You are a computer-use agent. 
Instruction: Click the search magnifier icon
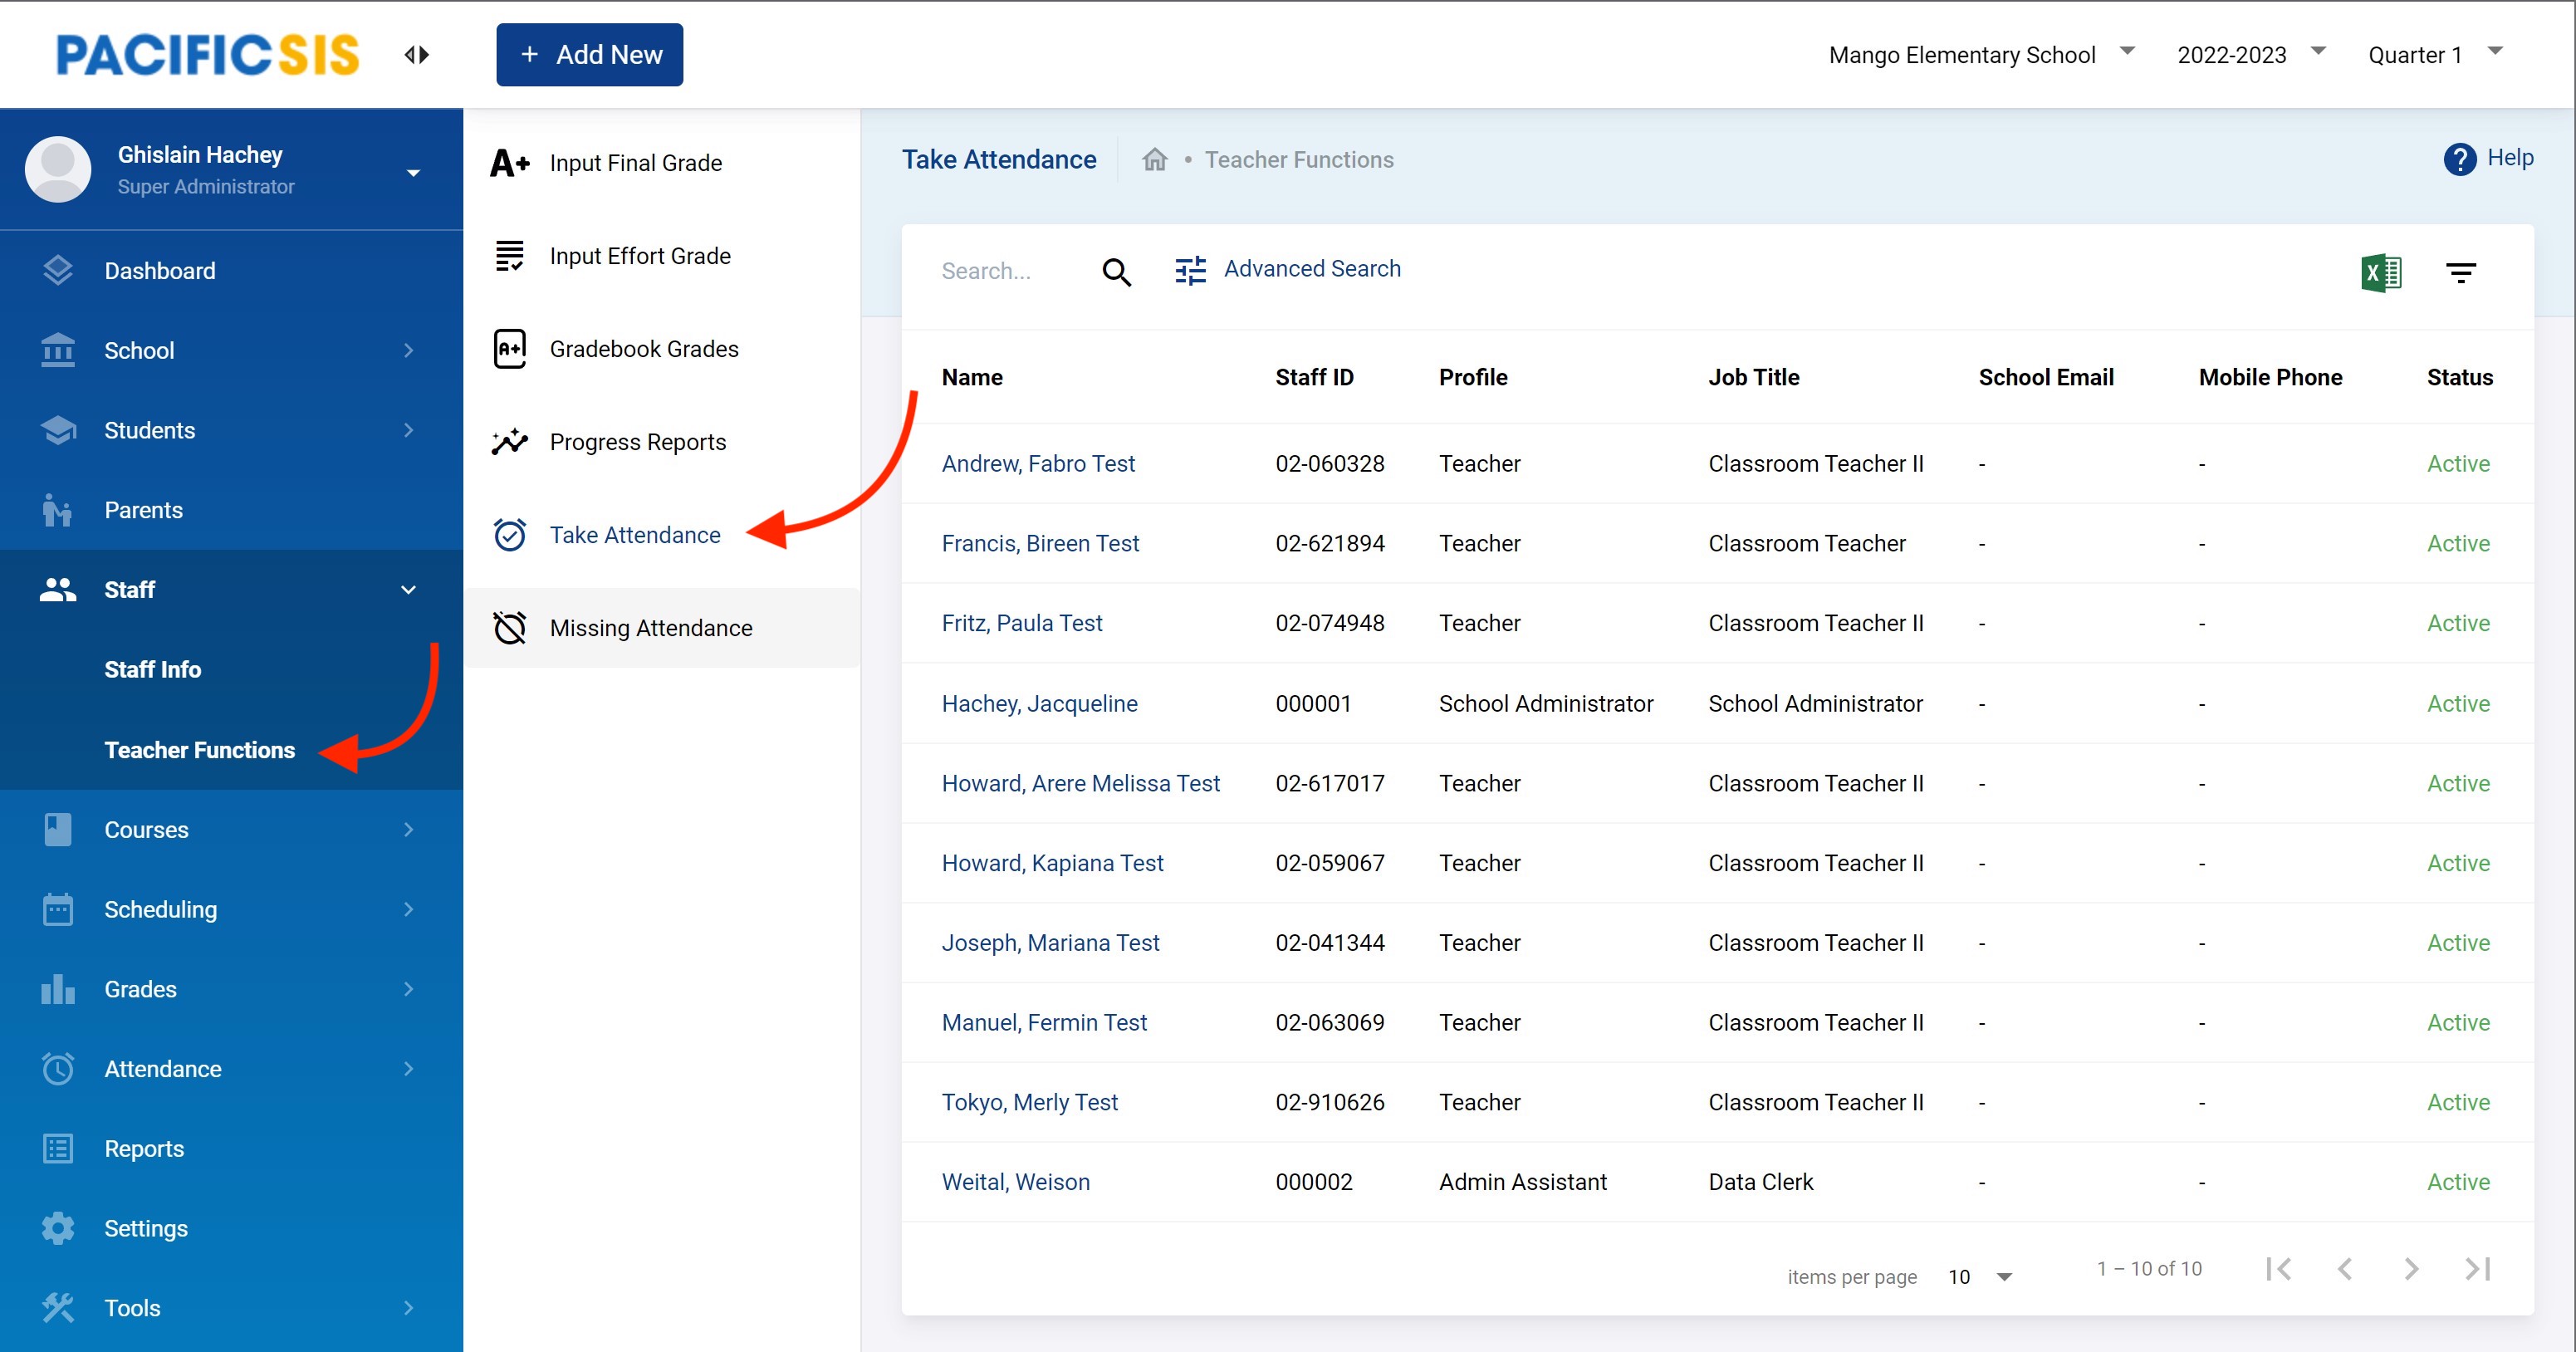(x=1116, y=272)
